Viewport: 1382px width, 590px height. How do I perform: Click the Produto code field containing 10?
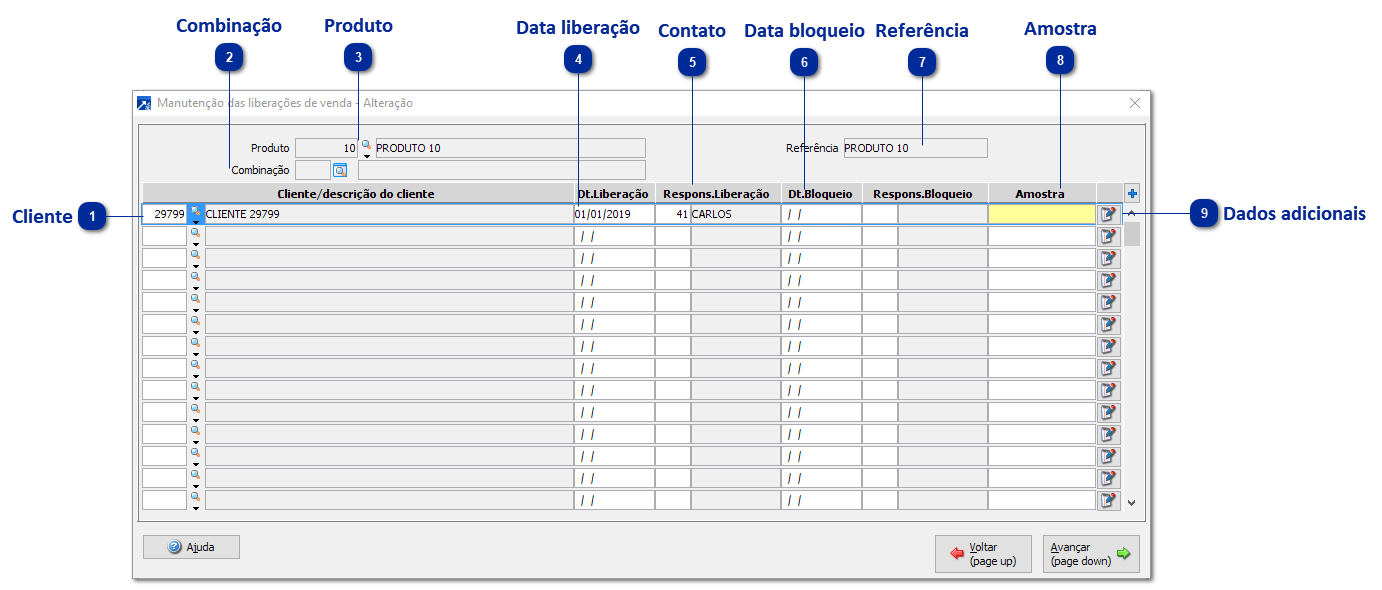pos(327,148)
